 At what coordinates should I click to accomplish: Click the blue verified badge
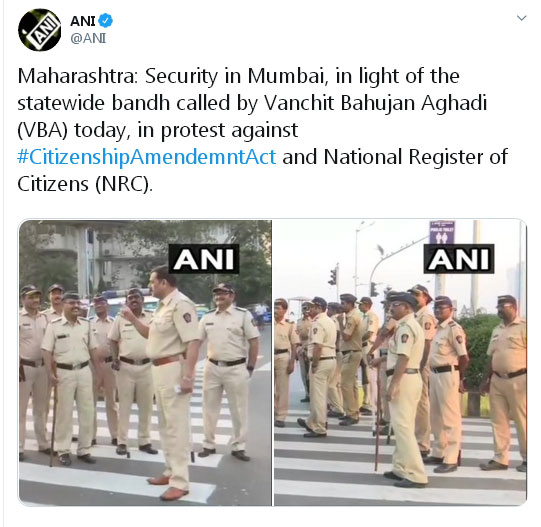105,21
